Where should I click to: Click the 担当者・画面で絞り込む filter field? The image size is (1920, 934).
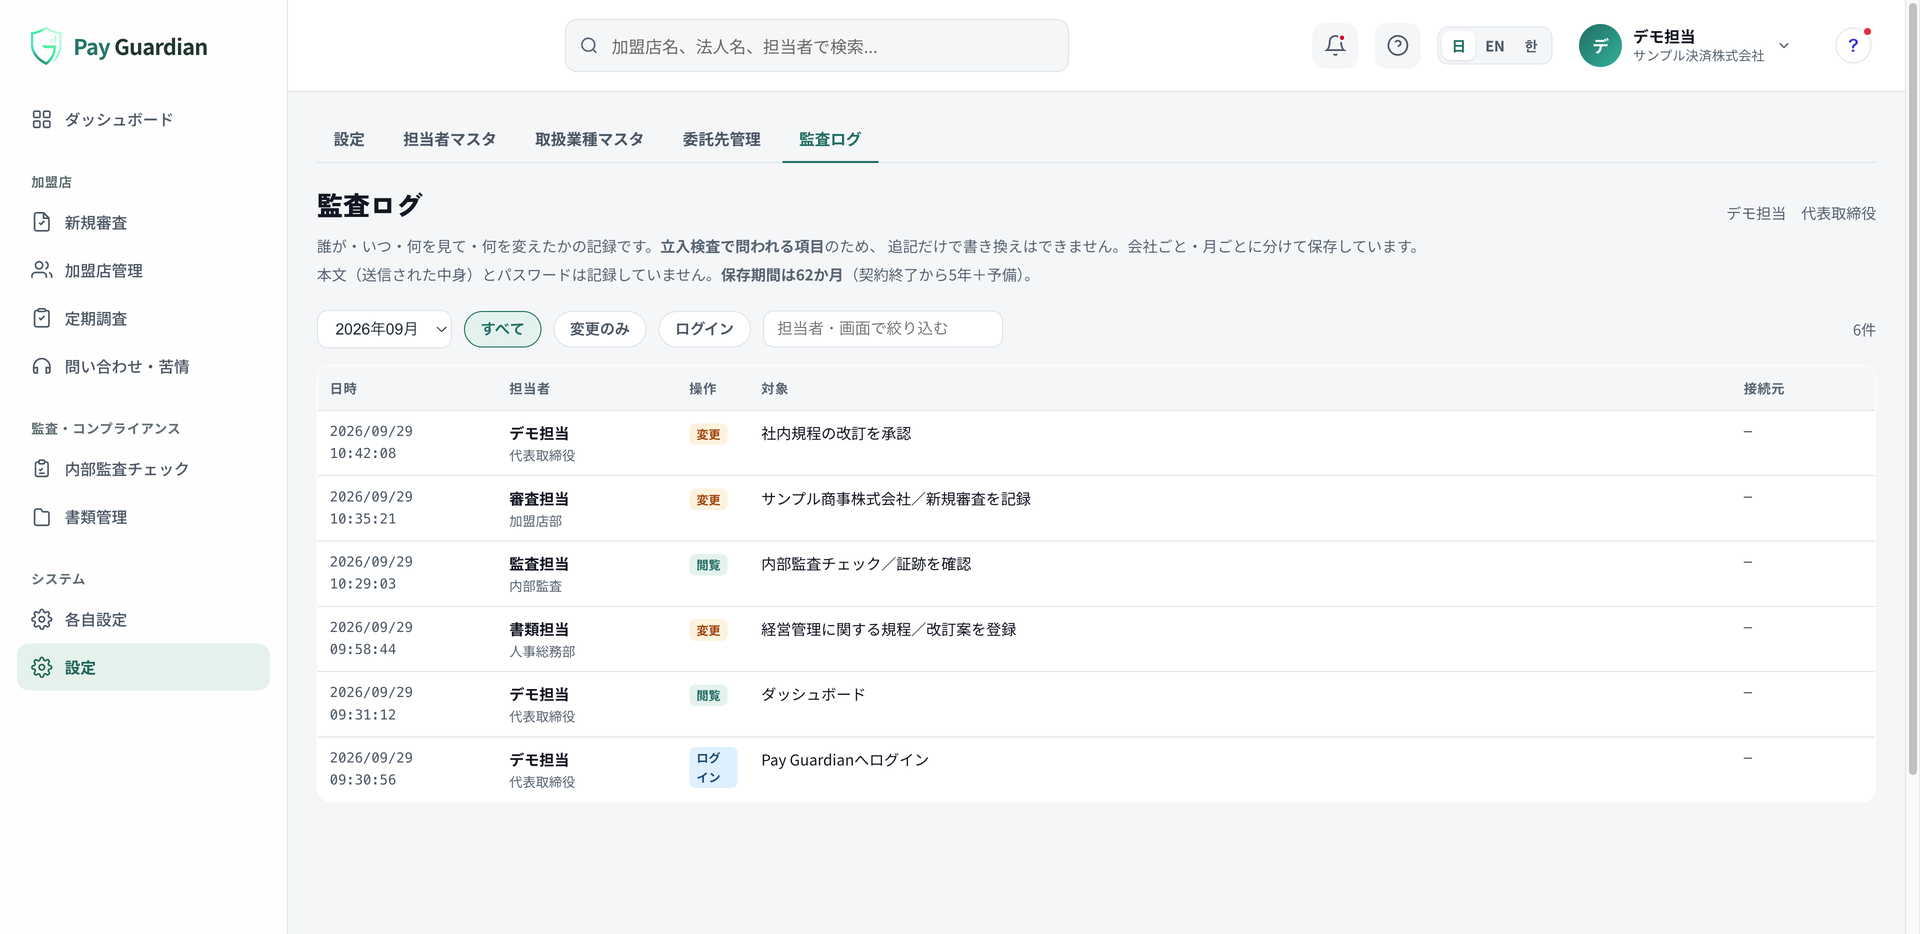pos(882,329)
